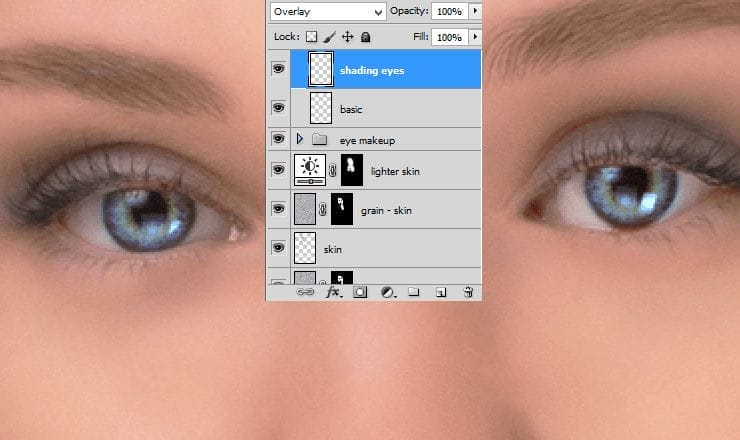Lock transparent pixels in Layers panel

pyautogui.click(x=311, y=37)
